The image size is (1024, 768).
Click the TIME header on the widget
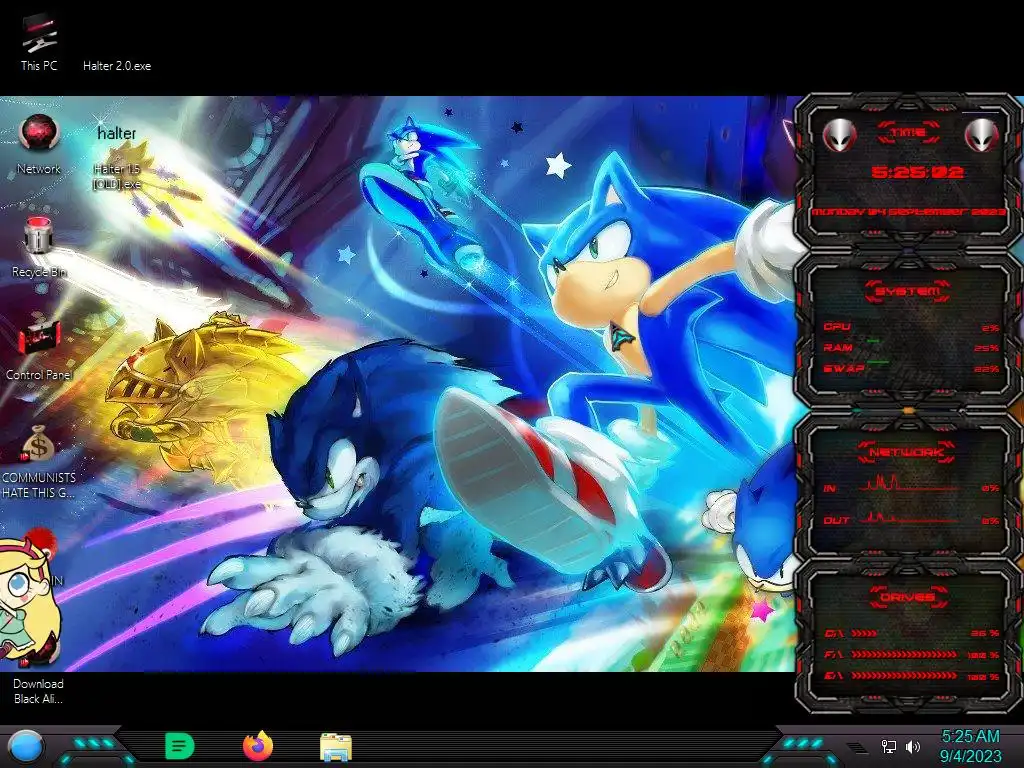[908, 133]
